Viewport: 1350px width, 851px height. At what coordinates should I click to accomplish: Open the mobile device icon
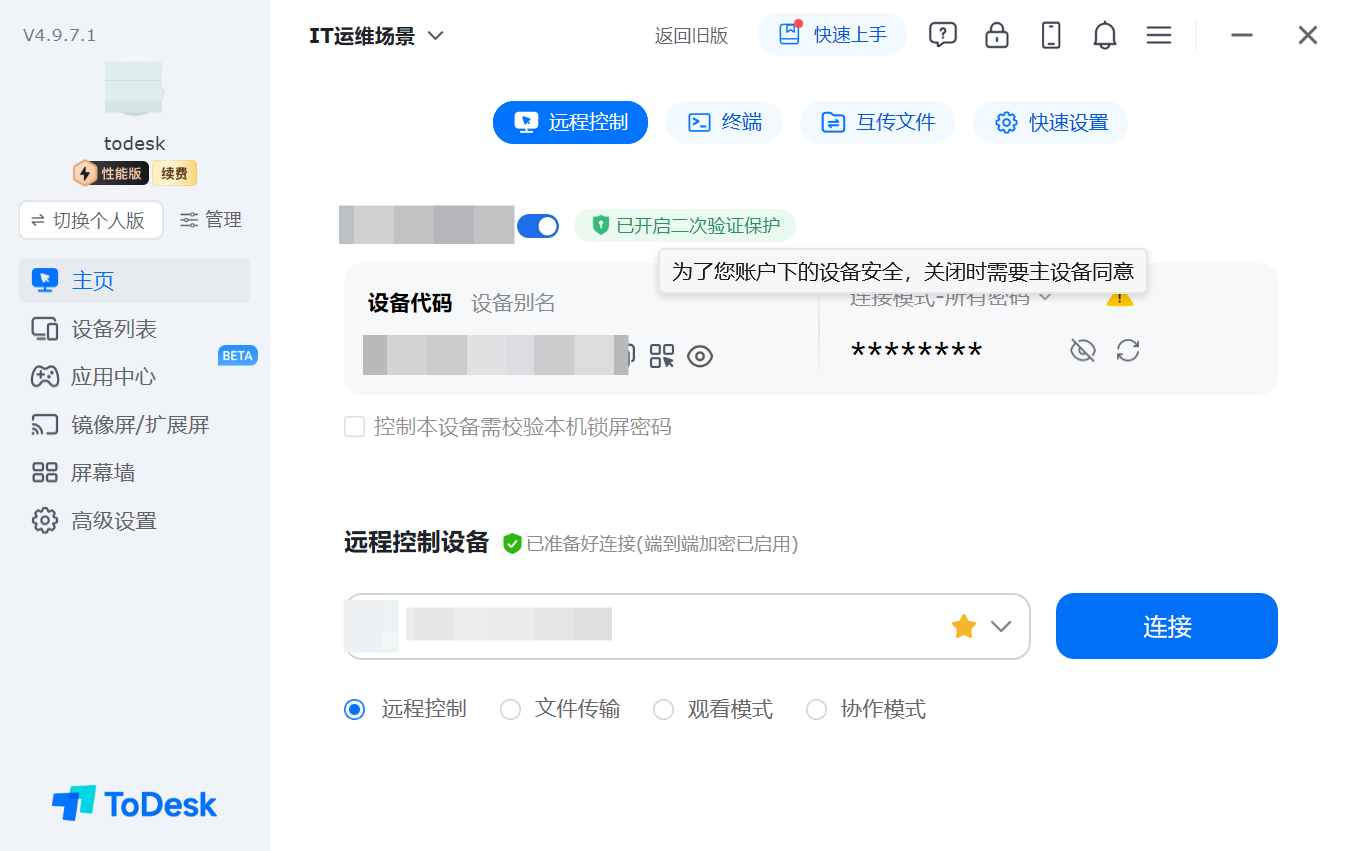[1050, 35]
